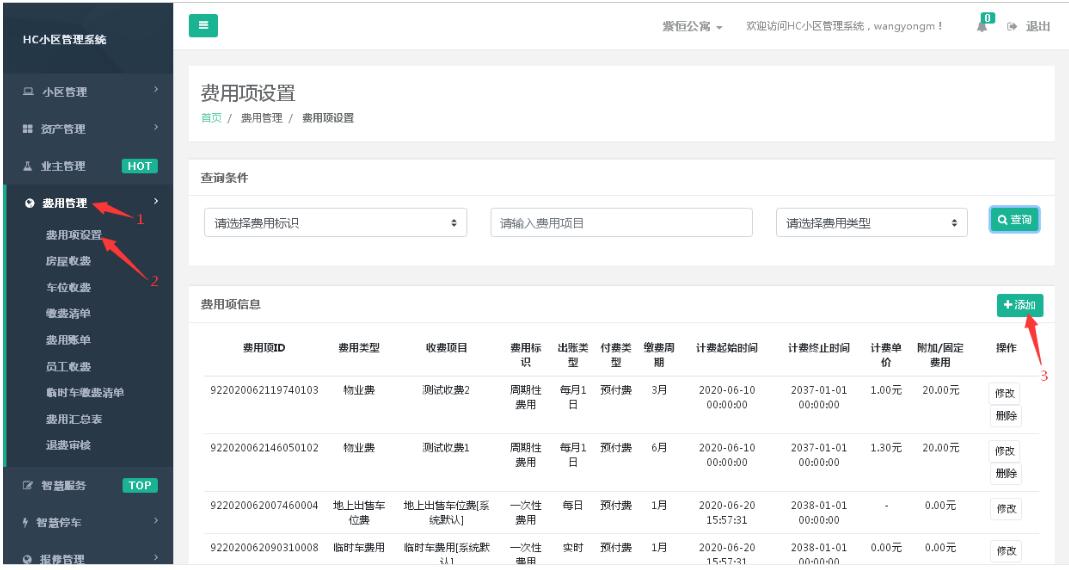The width and height of the screenshot is (1069, 570).
Task: Click the 资产管理 grid icon
Action: tap(27, 129)
